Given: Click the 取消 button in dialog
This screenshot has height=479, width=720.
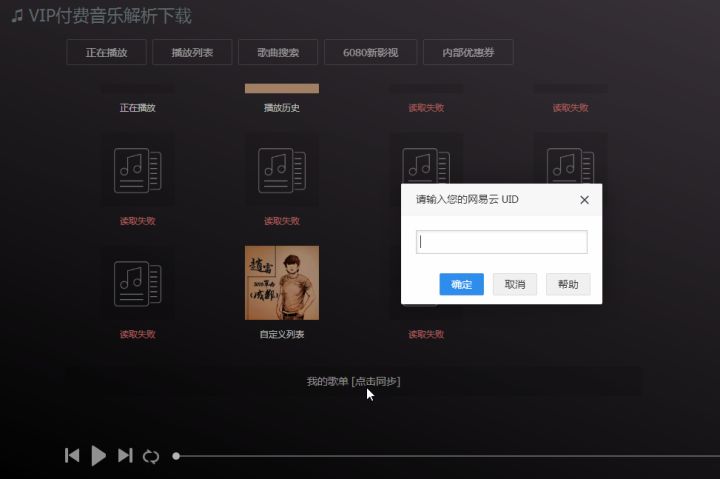Looking at the screenshot, I should pos(515,284).
